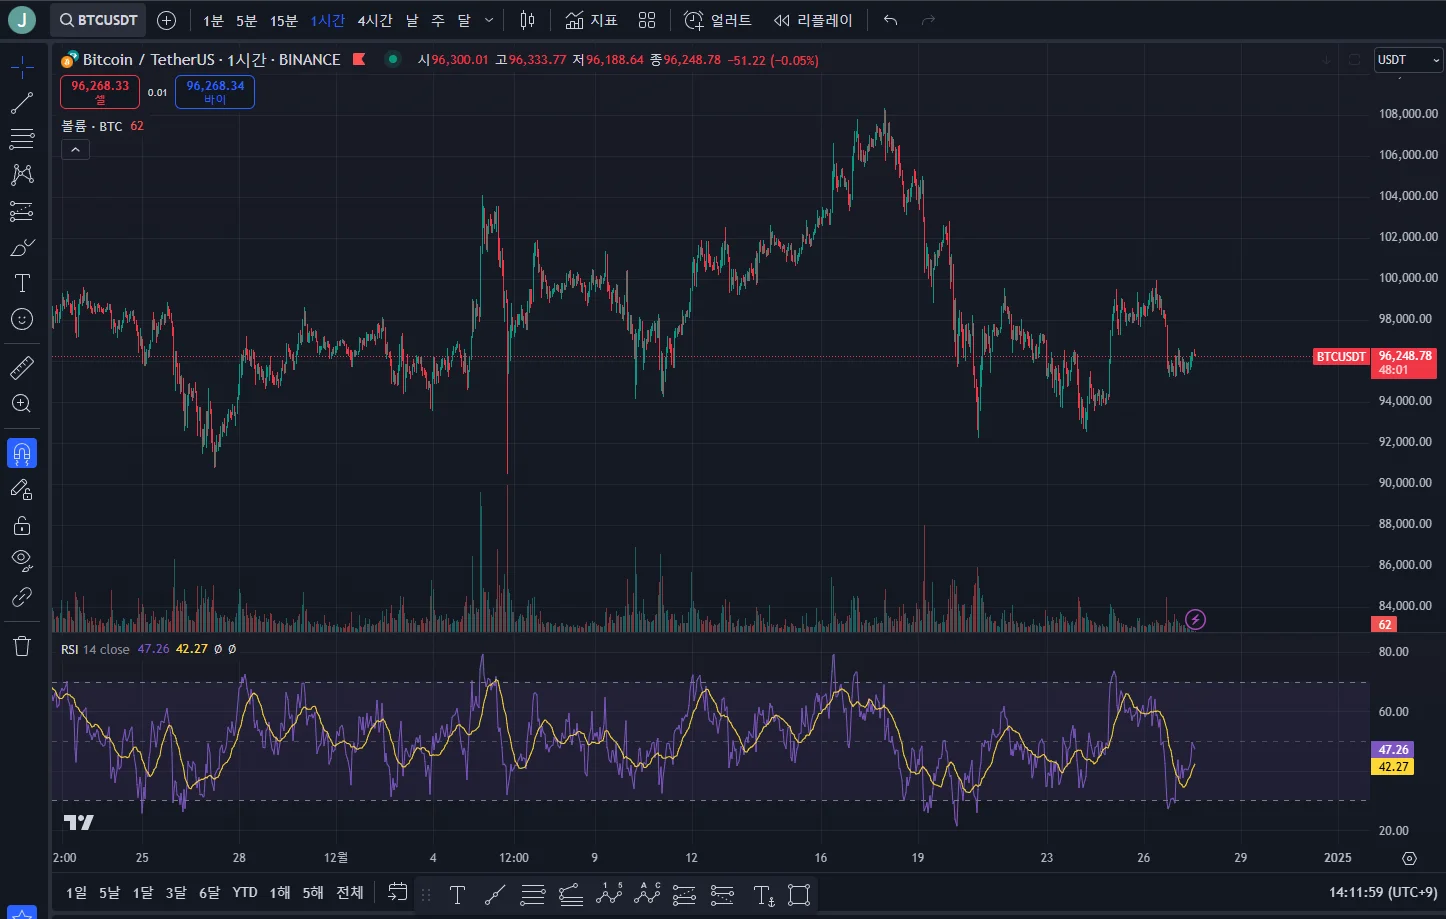The image size is (1446, 919).
Task: Create an alert with 얼러트
Action: [717, 20]
